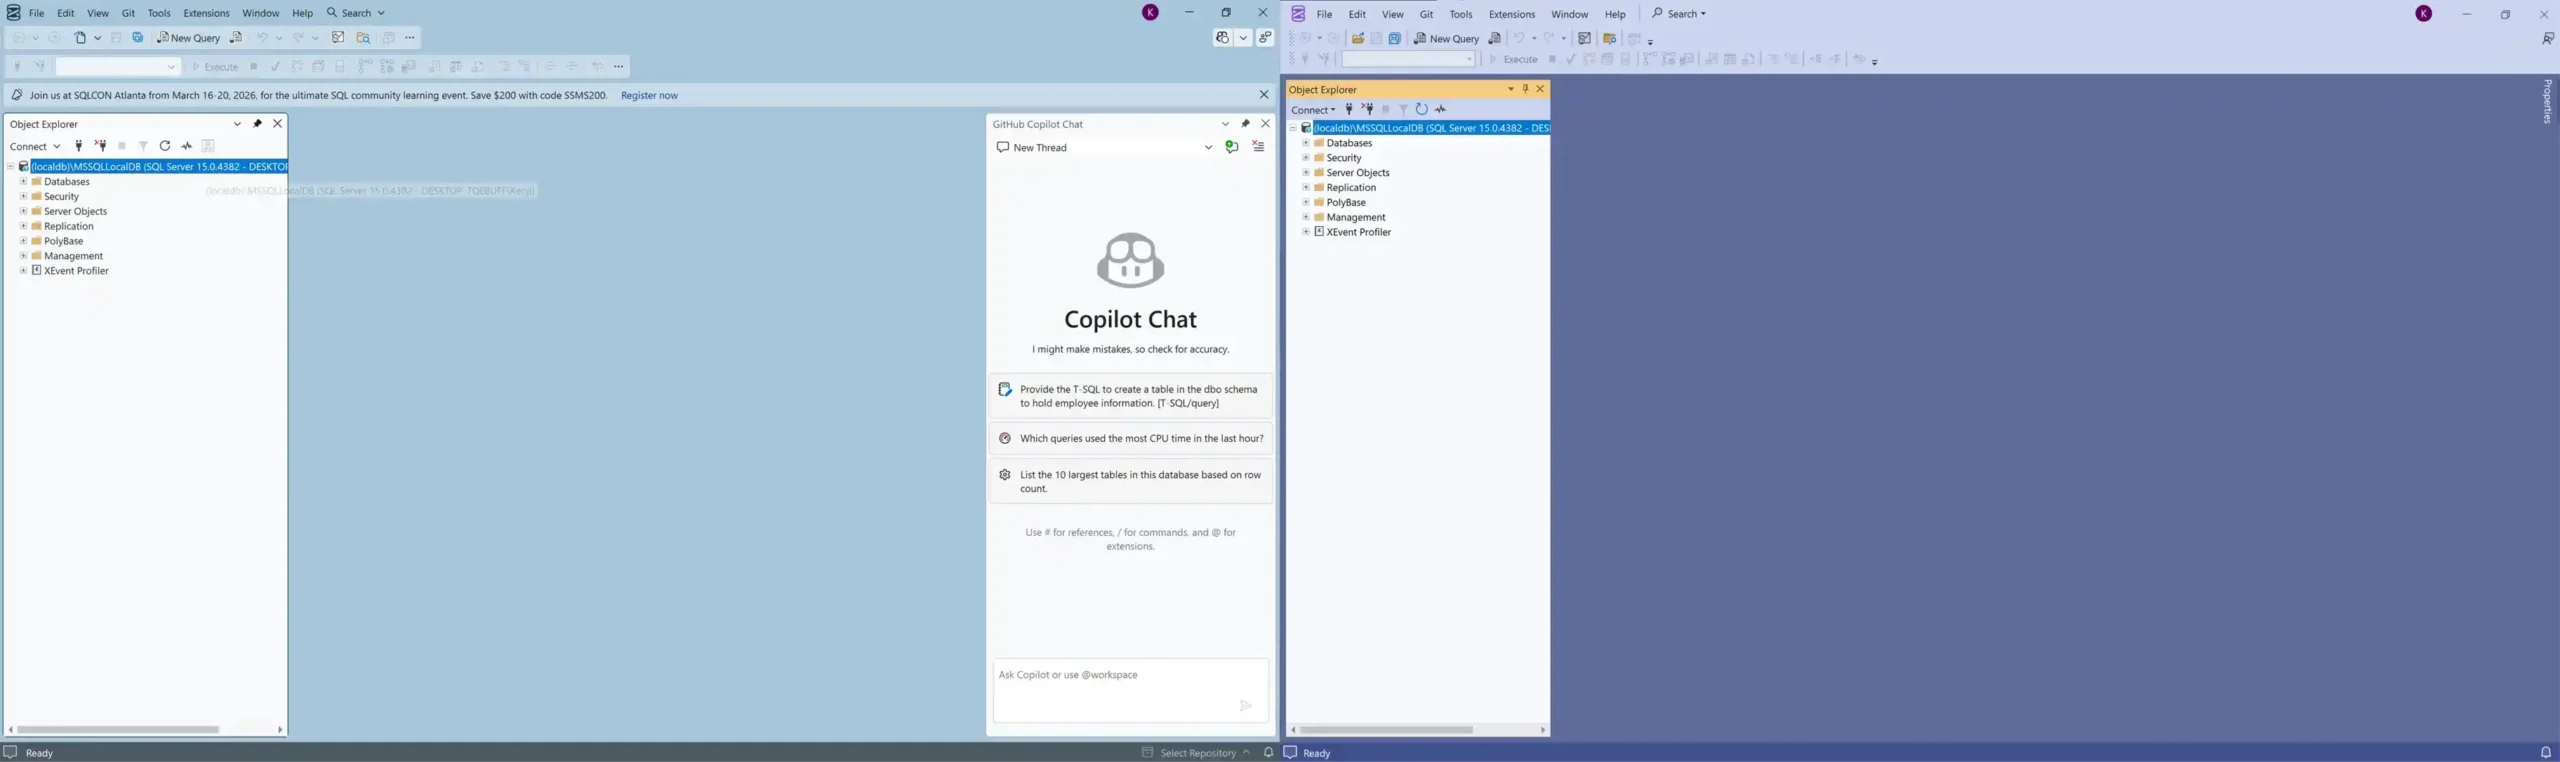
Task: Create new thread icon in Copilot Chat
Action: pyautogui.click(x=1231, y=147)
